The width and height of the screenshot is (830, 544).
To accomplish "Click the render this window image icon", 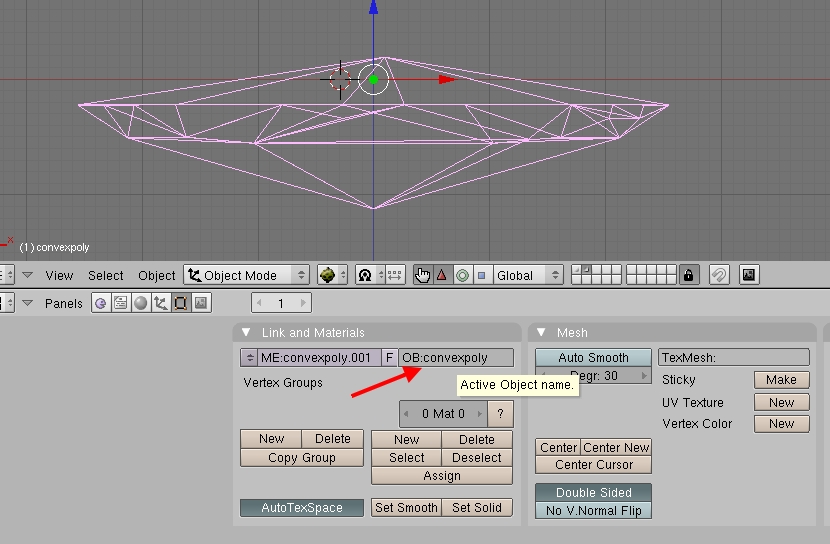I will [749, 275].
